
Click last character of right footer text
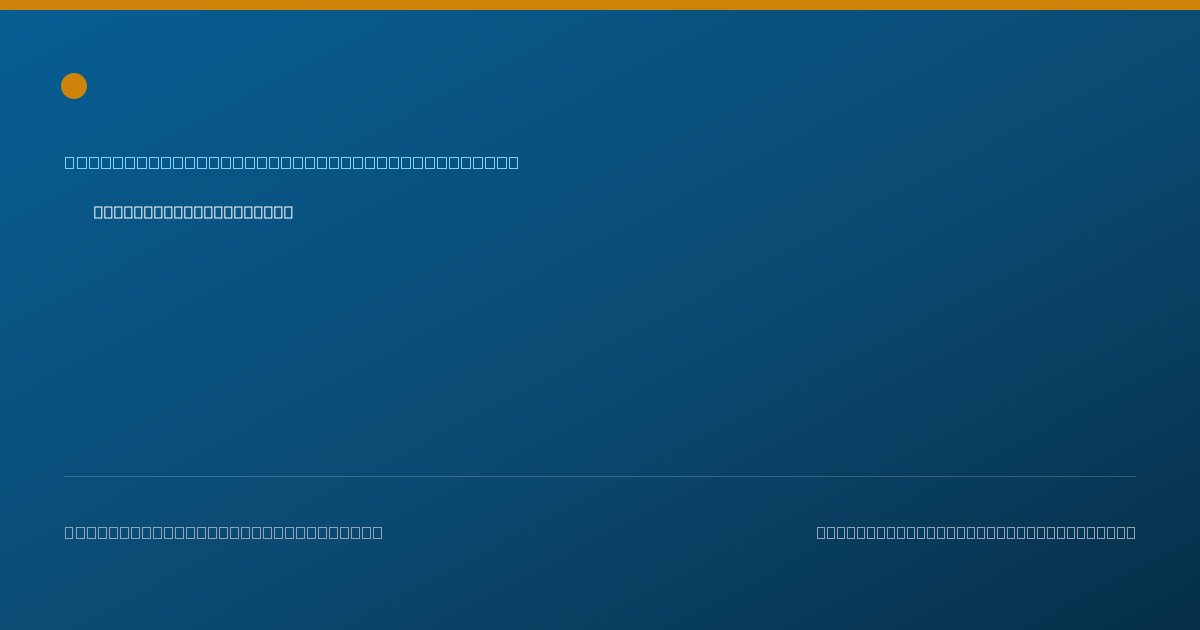1131,532
